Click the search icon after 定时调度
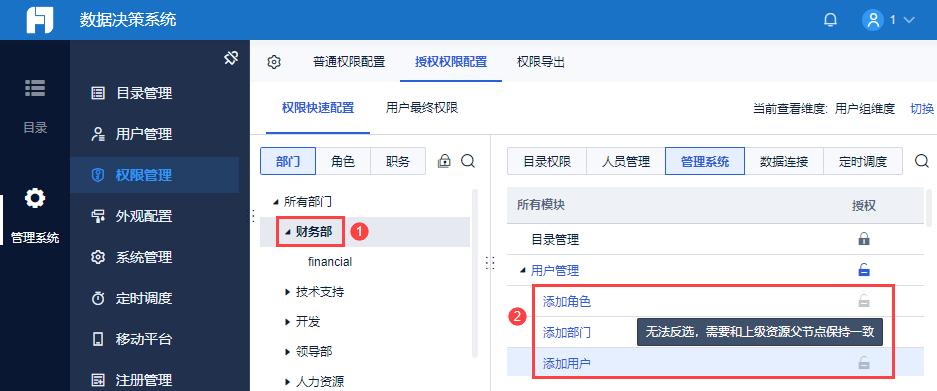The height and width of the screenshot is (391, 937). (922, 161)
